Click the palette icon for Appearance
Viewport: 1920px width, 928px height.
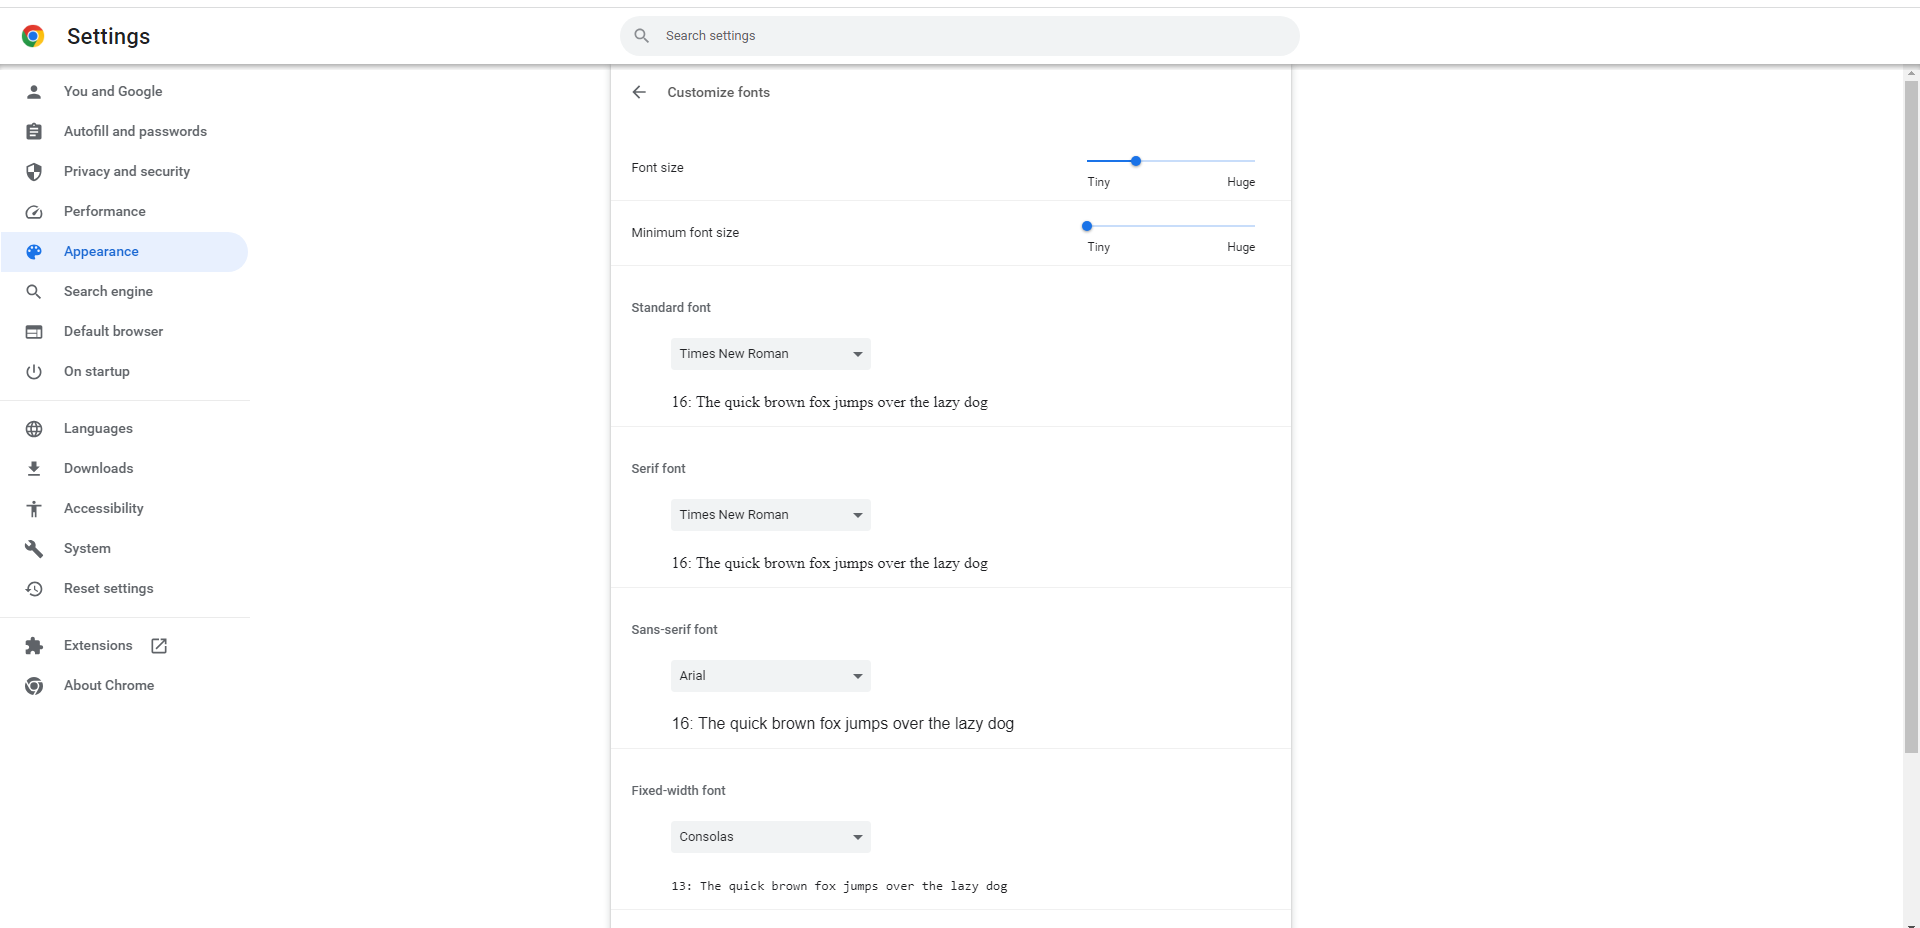(x=34, y=251)
